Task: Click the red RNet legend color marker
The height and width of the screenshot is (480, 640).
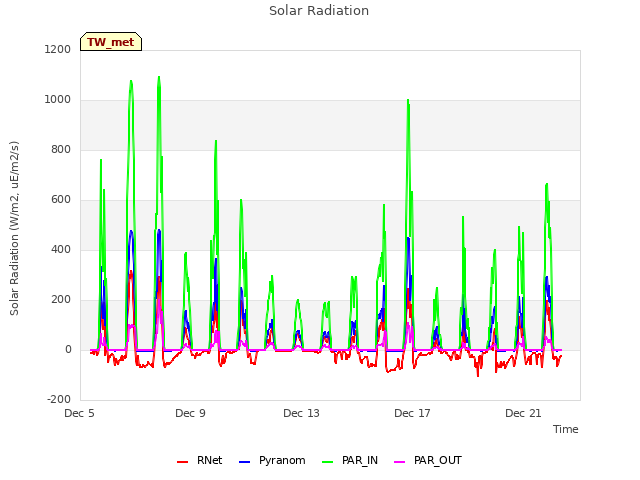Action: click(x=182, y=462)
